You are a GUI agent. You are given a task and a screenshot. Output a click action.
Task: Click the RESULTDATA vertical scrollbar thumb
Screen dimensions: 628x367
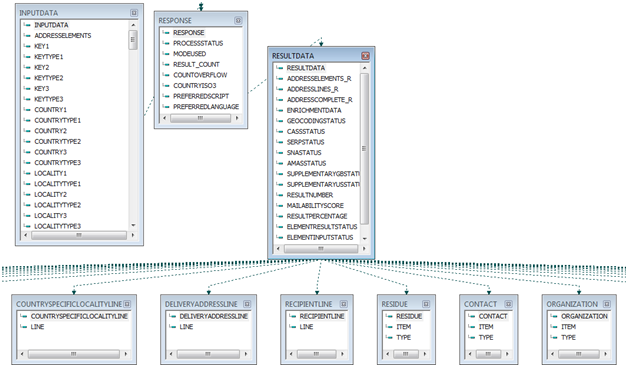(364, 149)
